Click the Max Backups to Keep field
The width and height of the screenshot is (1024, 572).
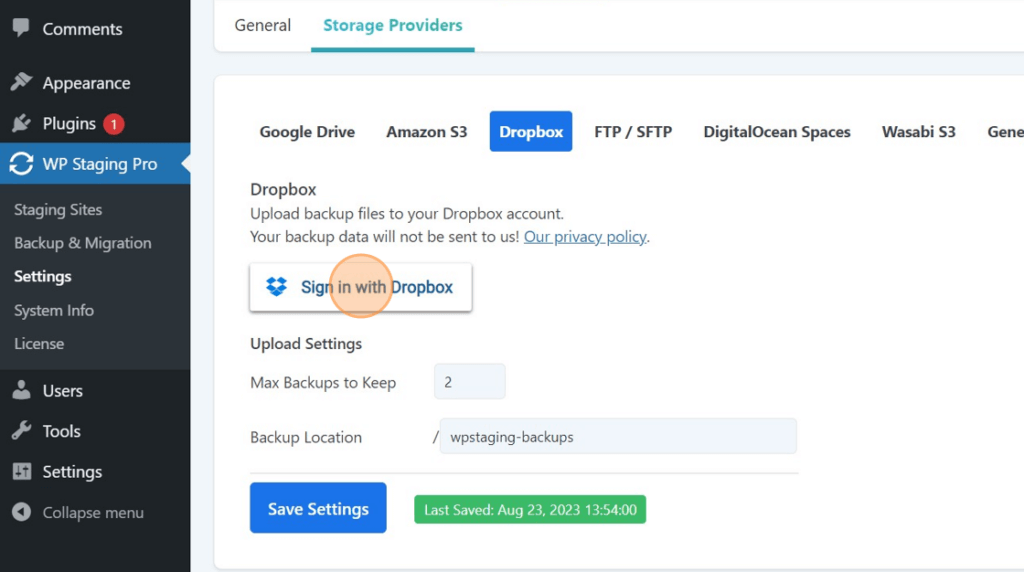470,381
